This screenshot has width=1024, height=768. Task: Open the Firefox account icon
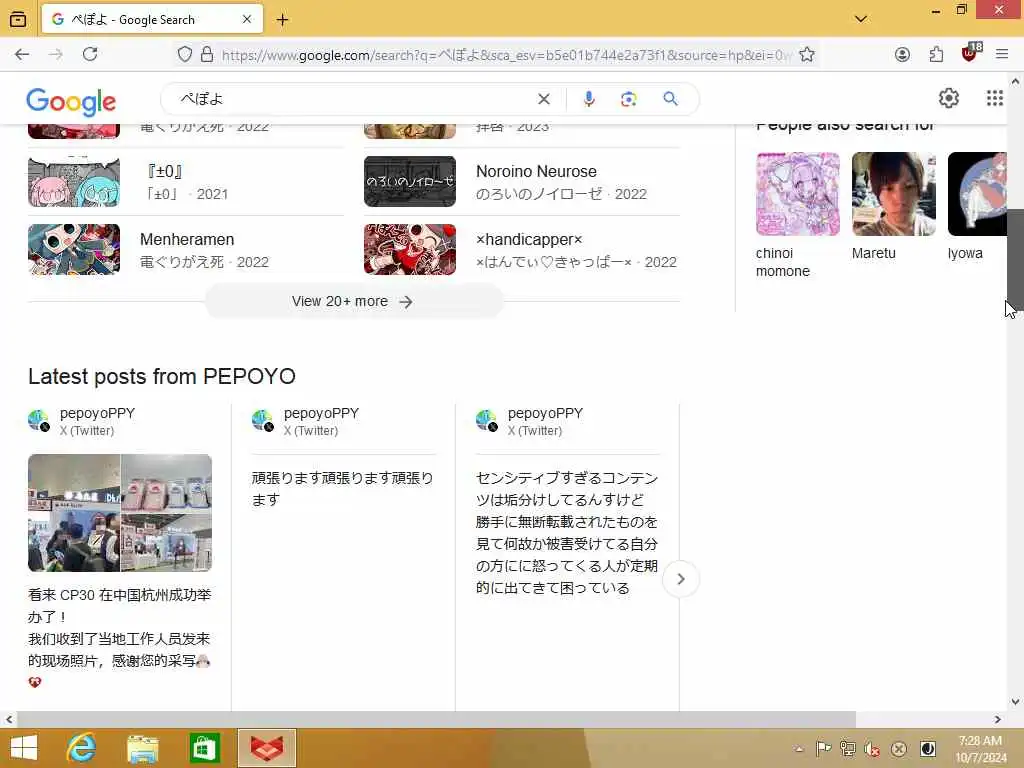tap(903, 54)
